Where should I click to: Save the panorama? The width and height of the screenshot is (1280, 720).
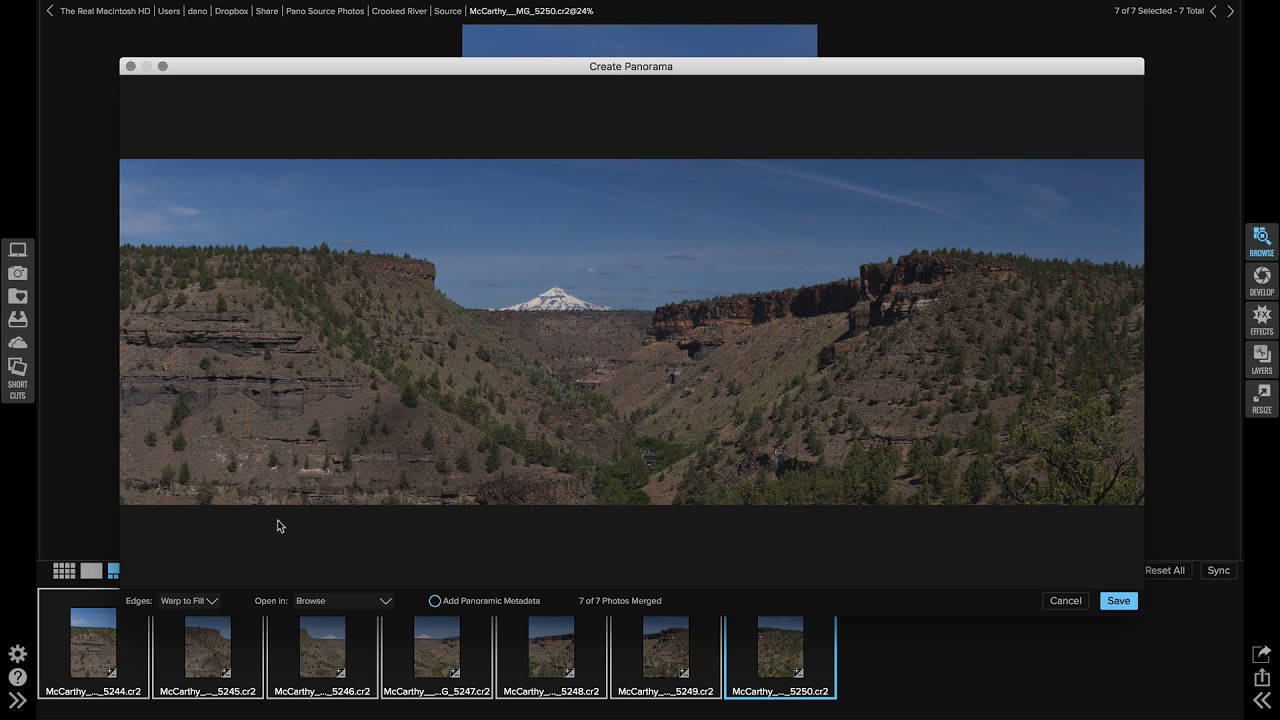coord(1119,601)
